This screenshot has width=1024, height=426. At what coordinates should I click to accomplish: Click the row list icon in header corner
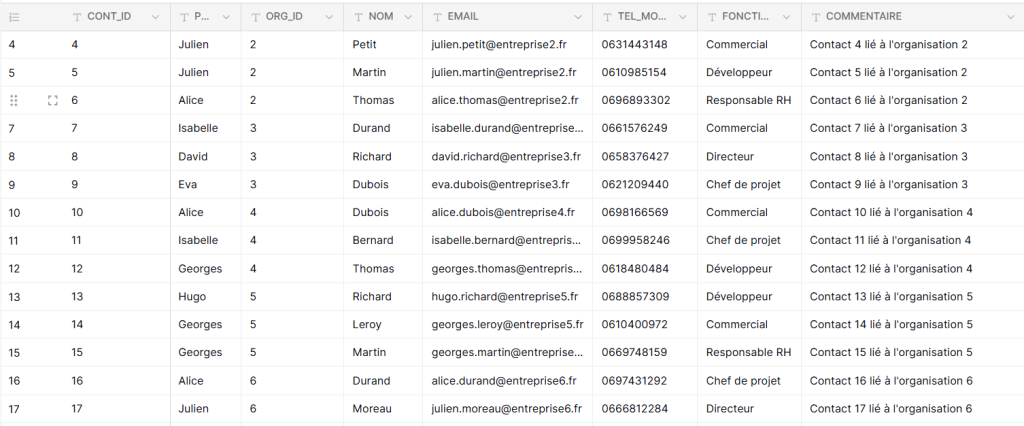14,17
